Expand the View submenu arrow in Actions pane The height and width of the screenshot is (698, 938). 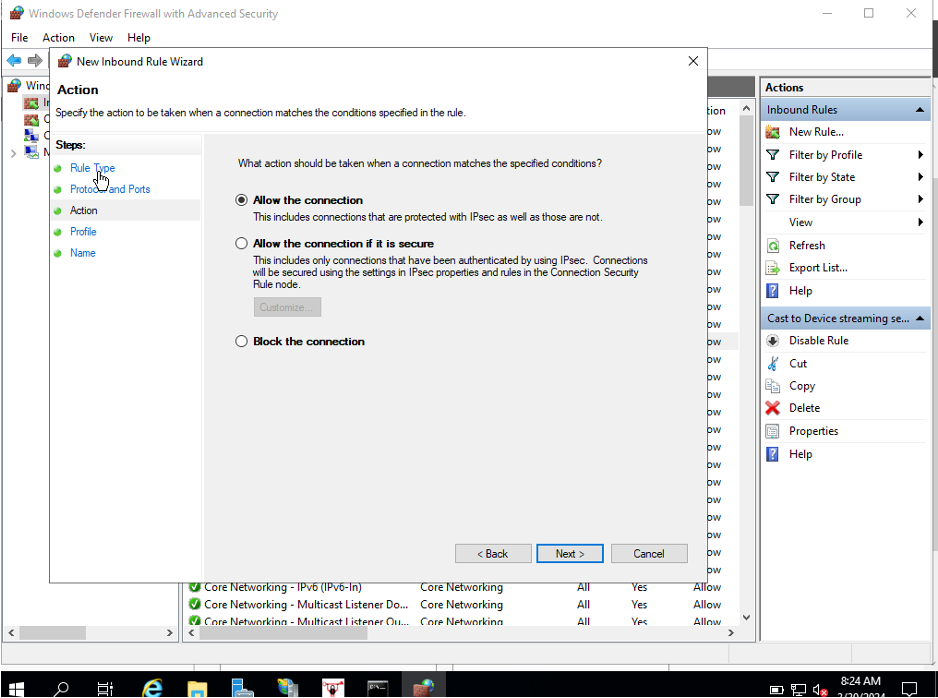click(x=920, y=222)
